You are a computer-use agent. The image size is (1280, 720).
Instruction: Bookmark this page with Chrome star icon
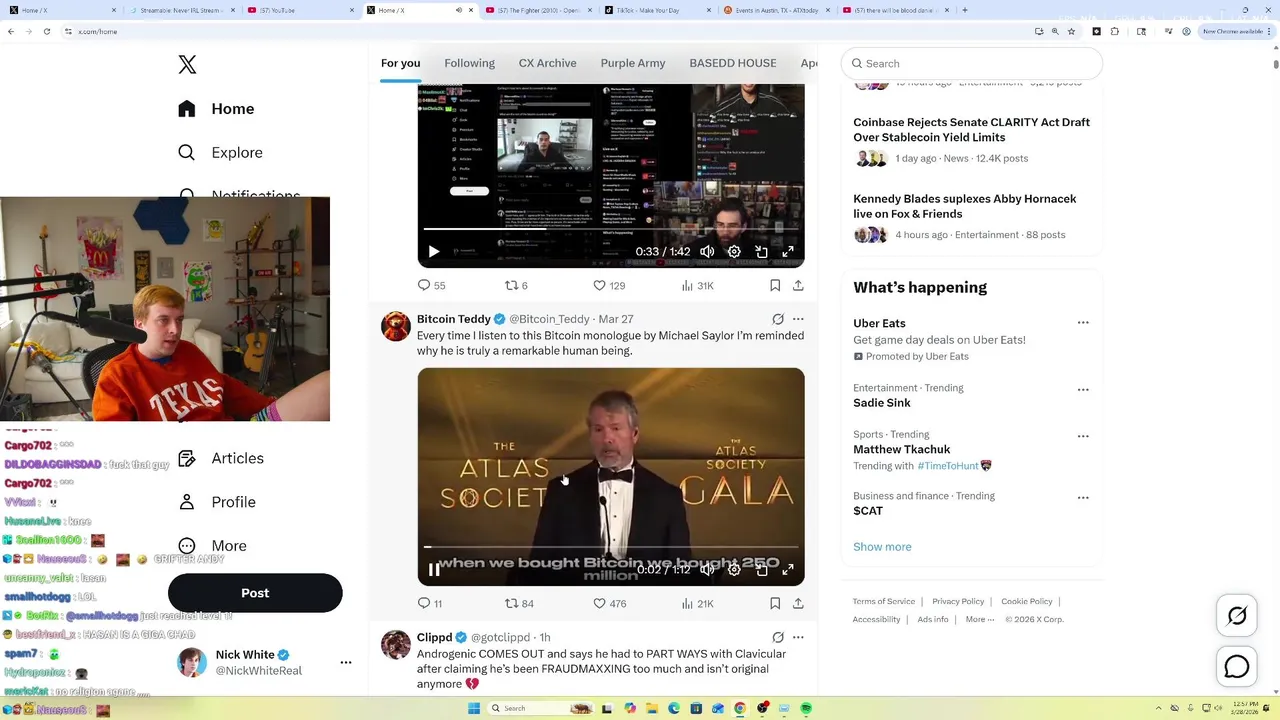click(x=1071, y=31)
